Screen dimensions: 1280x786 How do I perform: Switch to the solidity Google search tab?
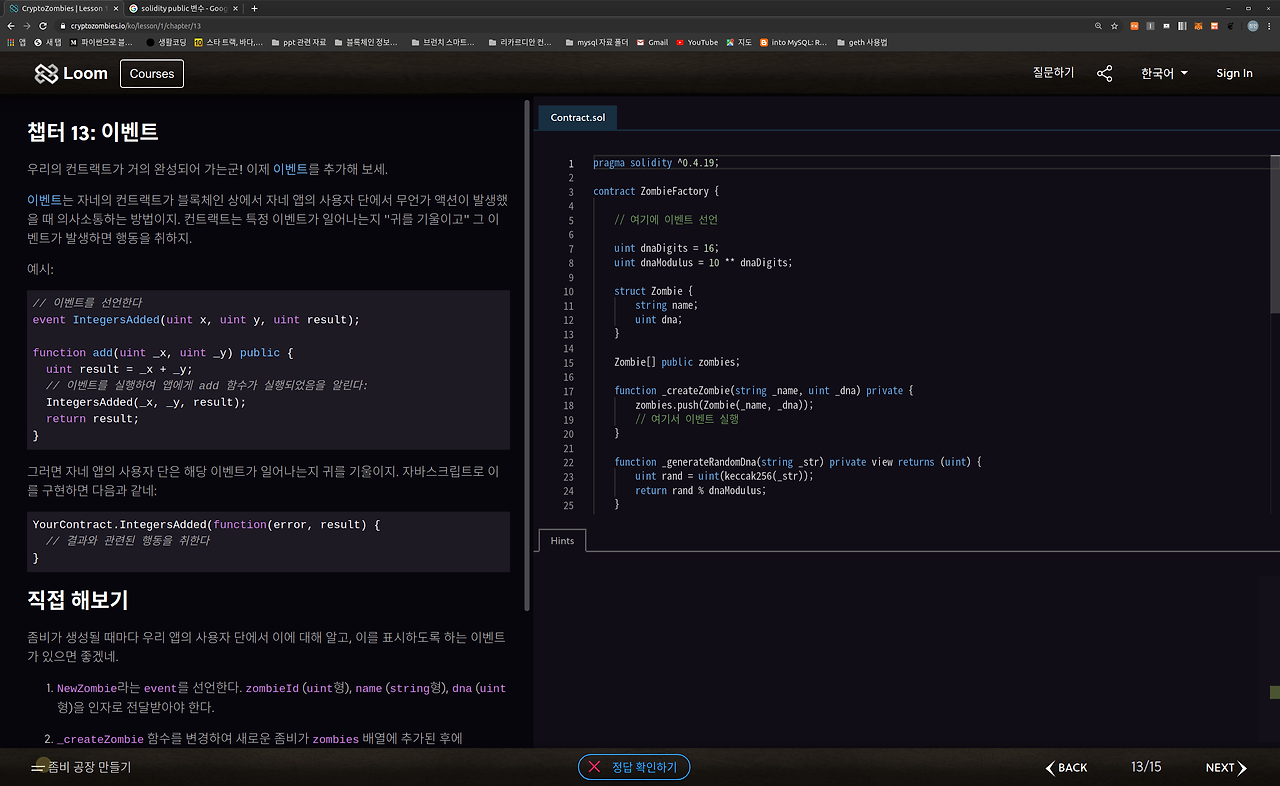[183, 8]
